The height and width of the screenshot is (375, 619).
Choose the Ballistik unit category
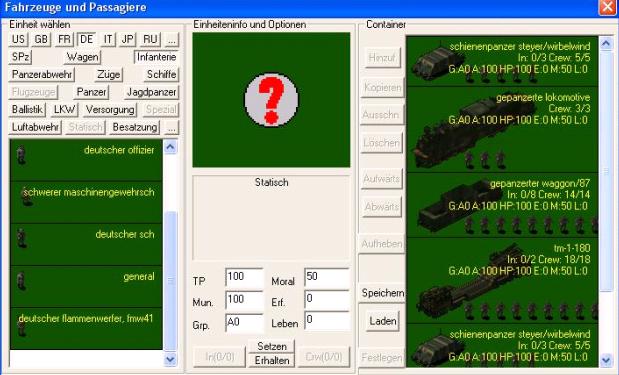(27, 109)
